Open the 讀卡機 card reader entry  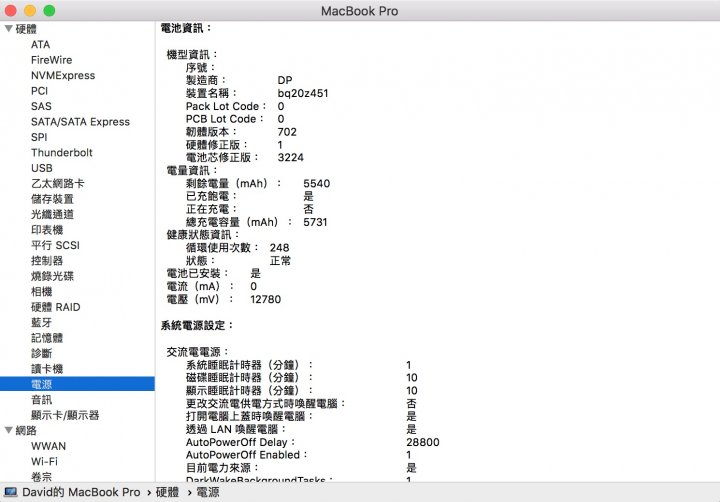click(47, 369)
